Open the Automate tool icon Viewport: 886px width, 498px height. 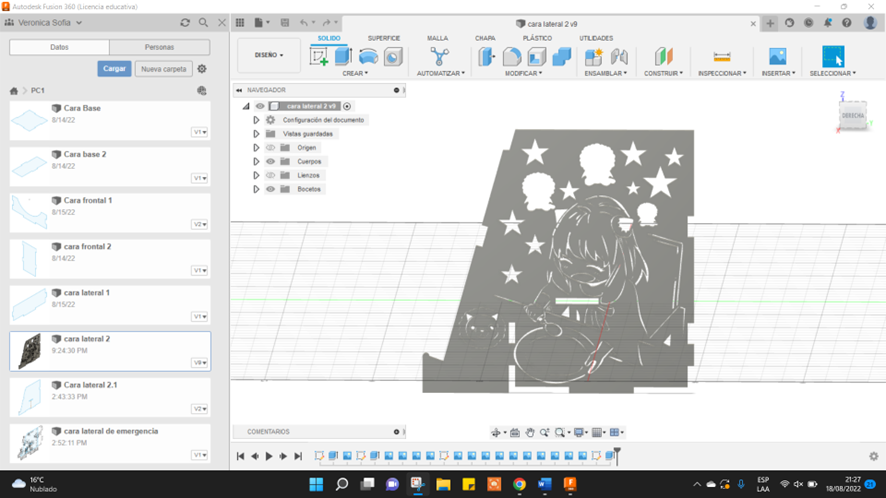440,57
